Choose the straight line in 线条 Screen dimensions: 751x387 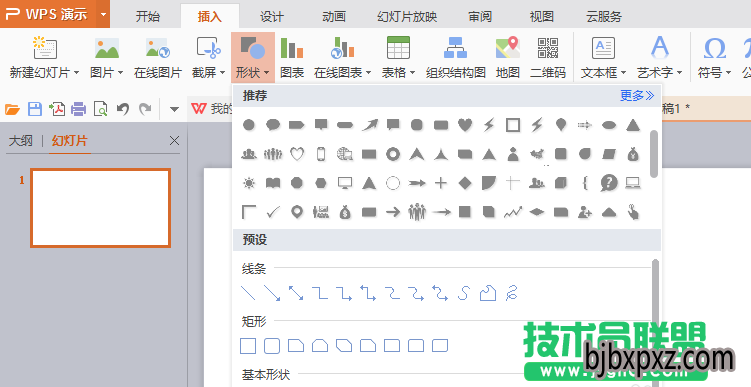[248, 293]
